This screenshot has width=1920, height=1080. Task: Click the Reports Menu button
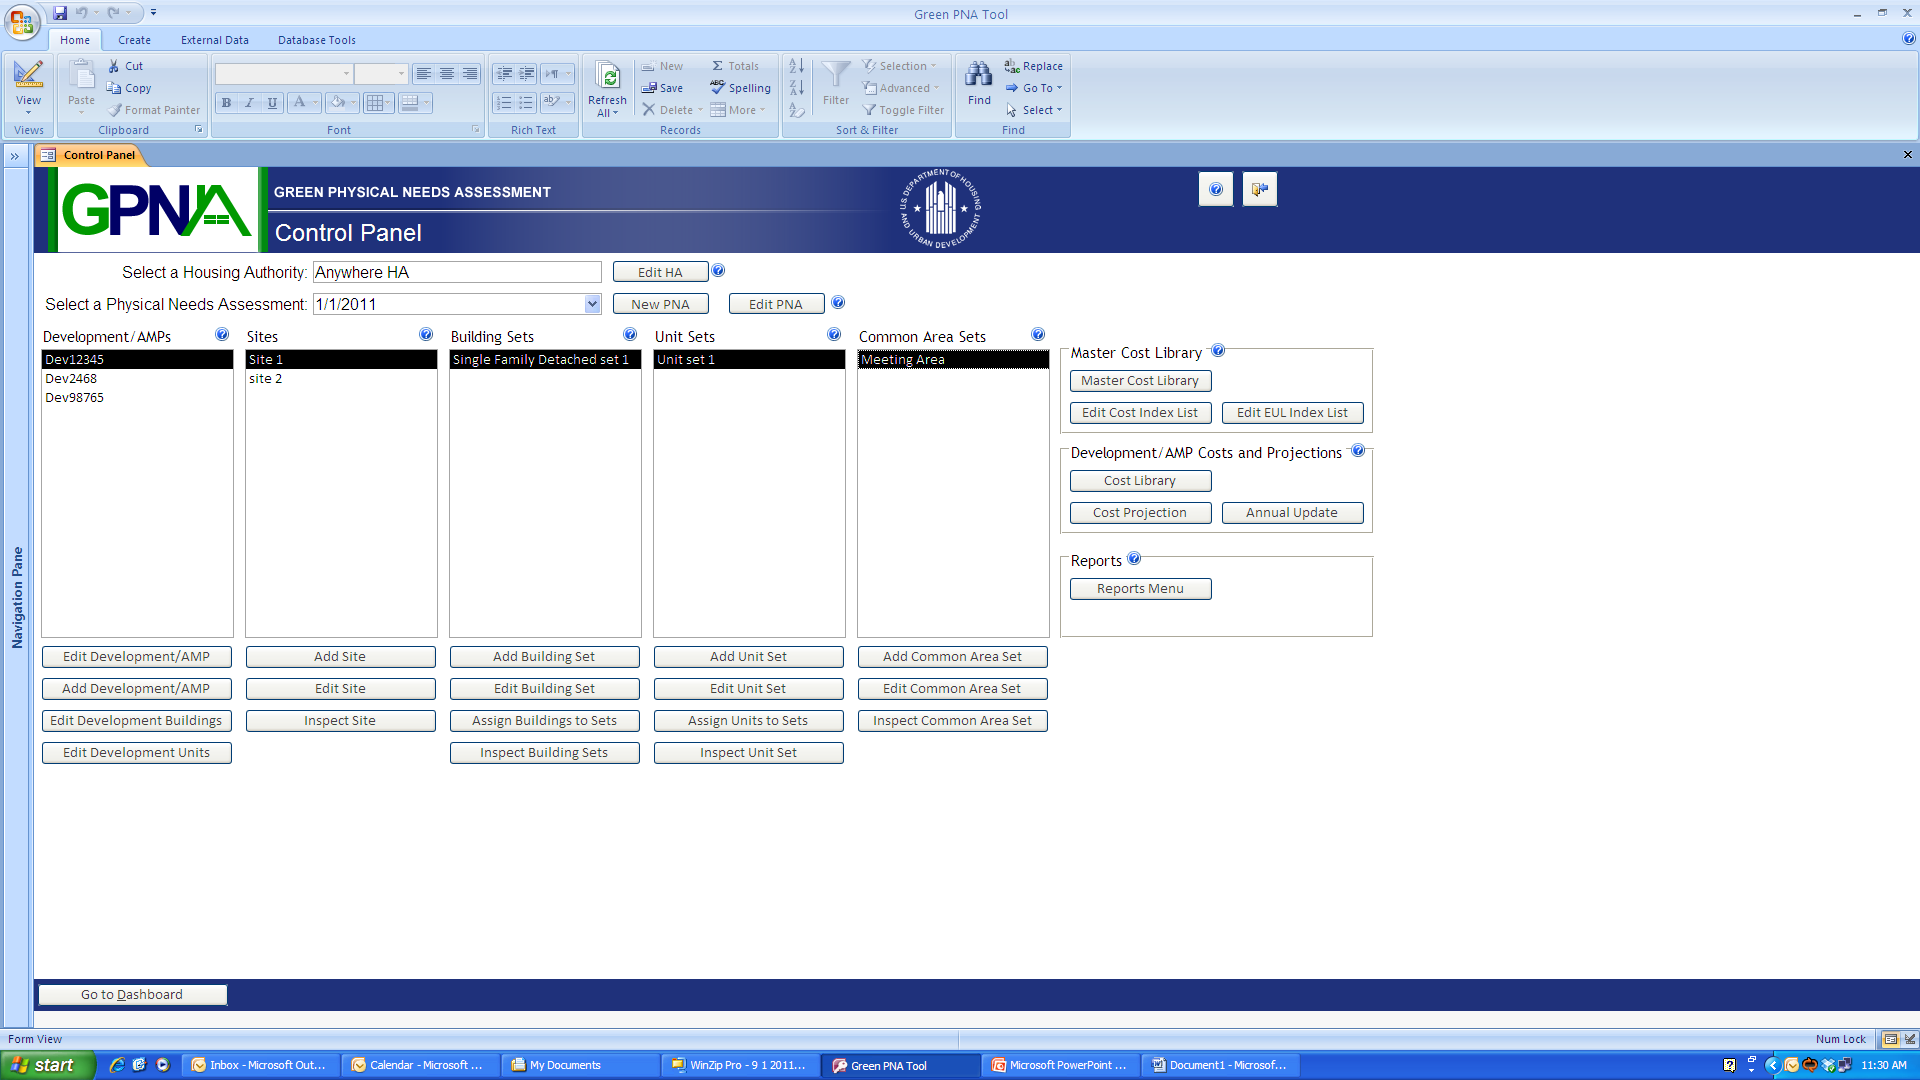tap(1140, 589)
